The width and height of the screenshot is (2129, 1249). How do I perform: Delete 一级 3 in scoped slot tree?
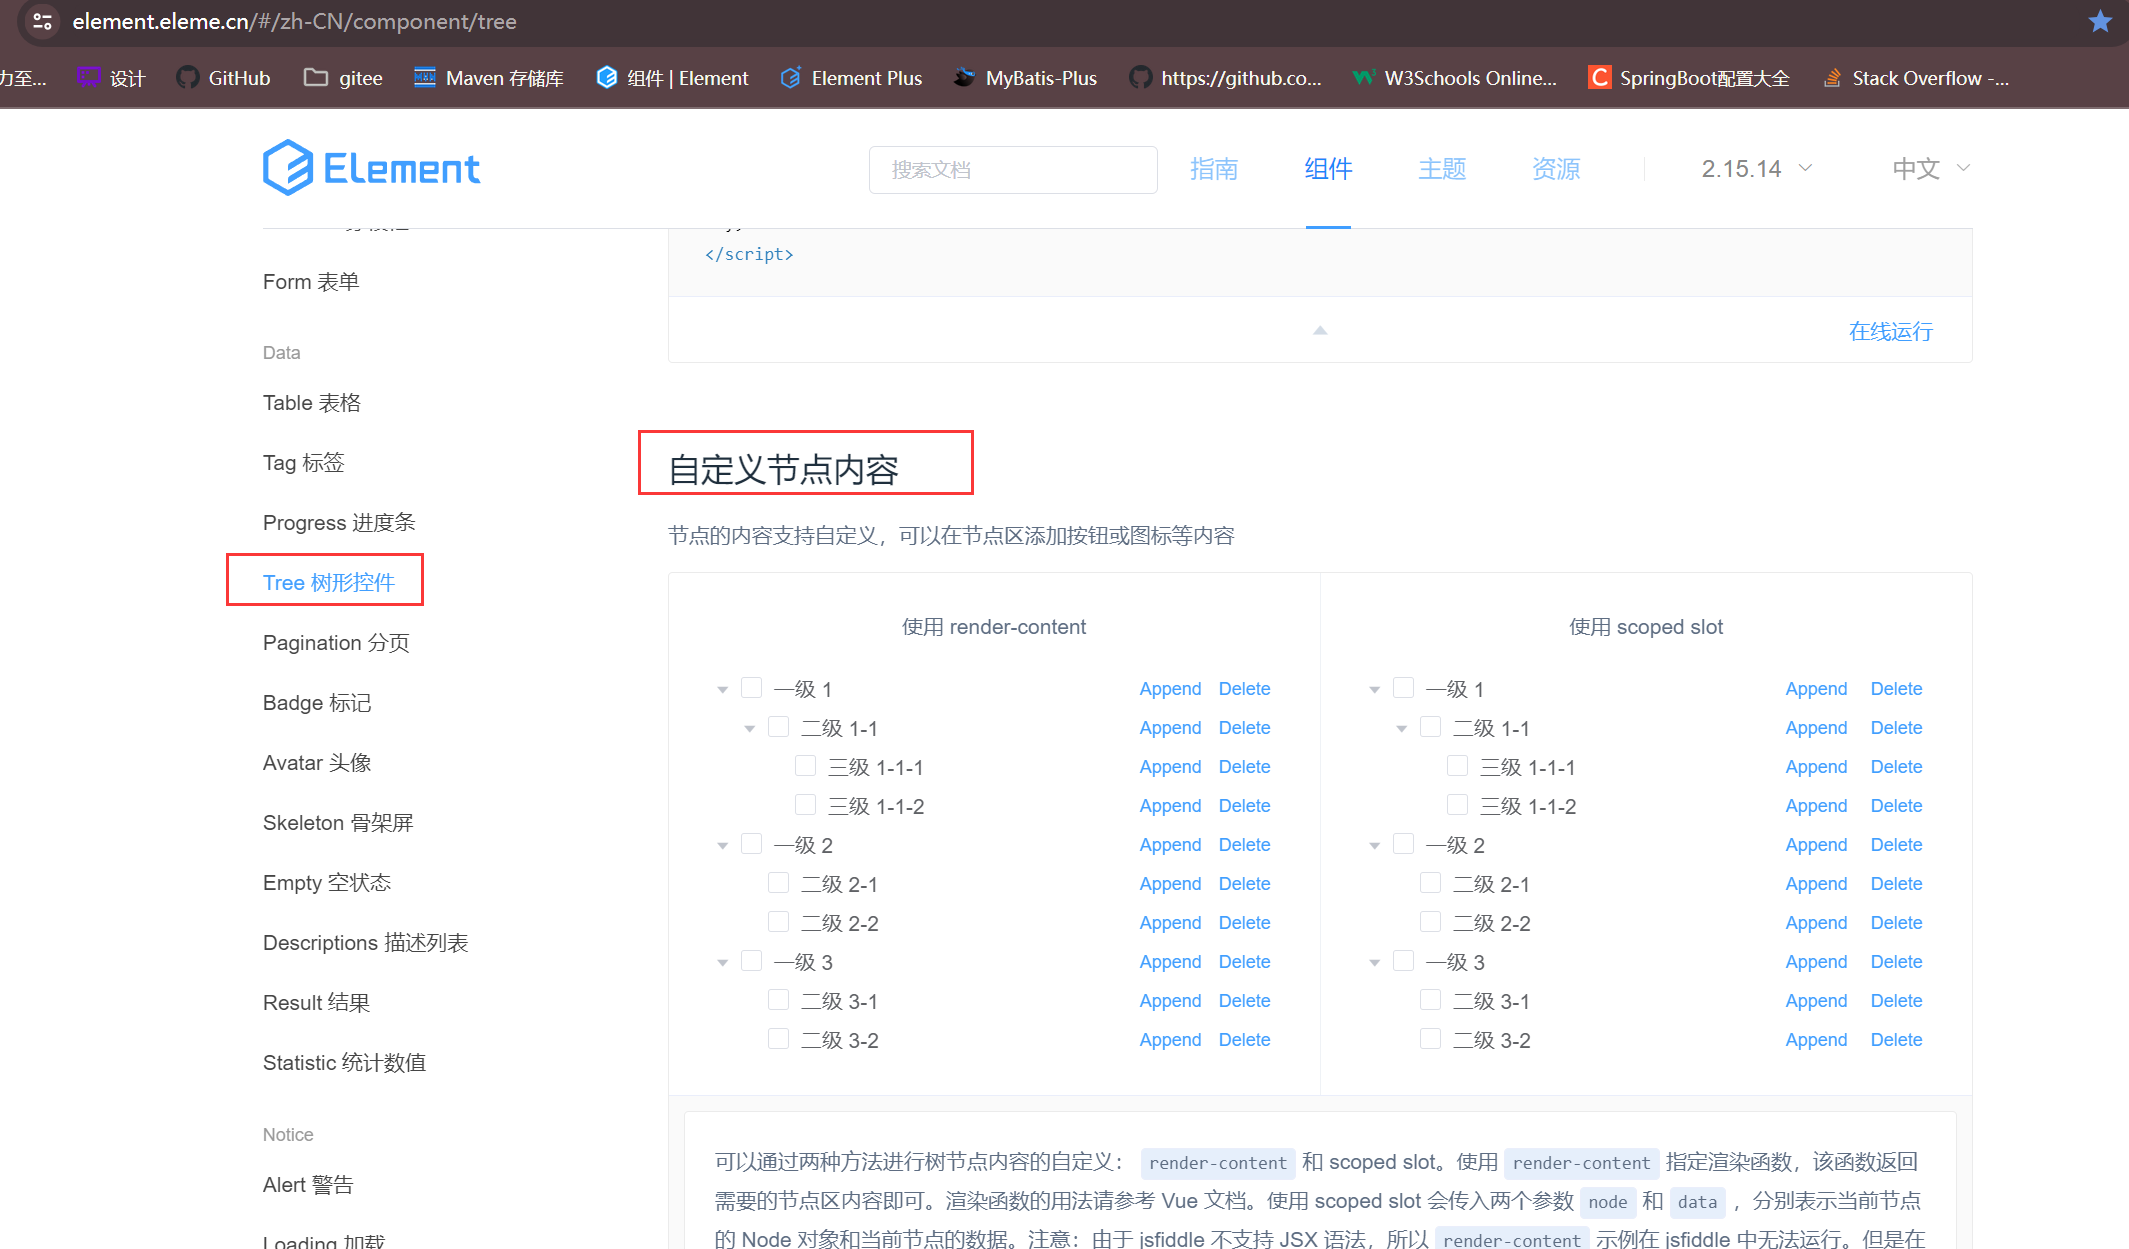pos(1896,961)
